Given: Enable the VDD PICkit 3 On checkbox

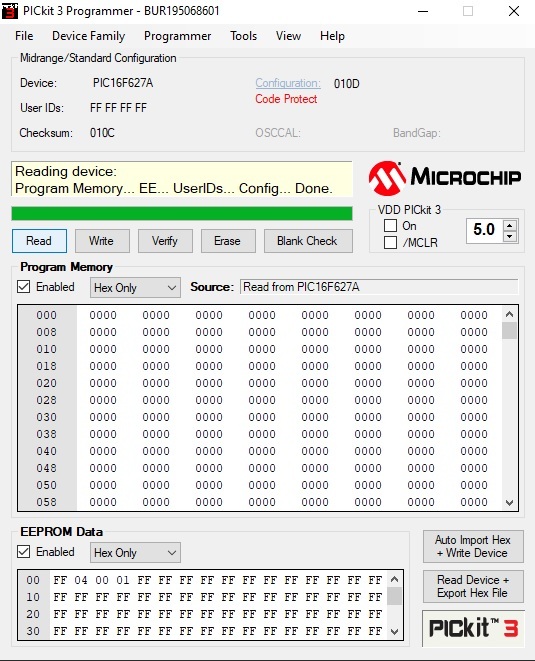Looking at the screenshot, I should tap(390, 226).
